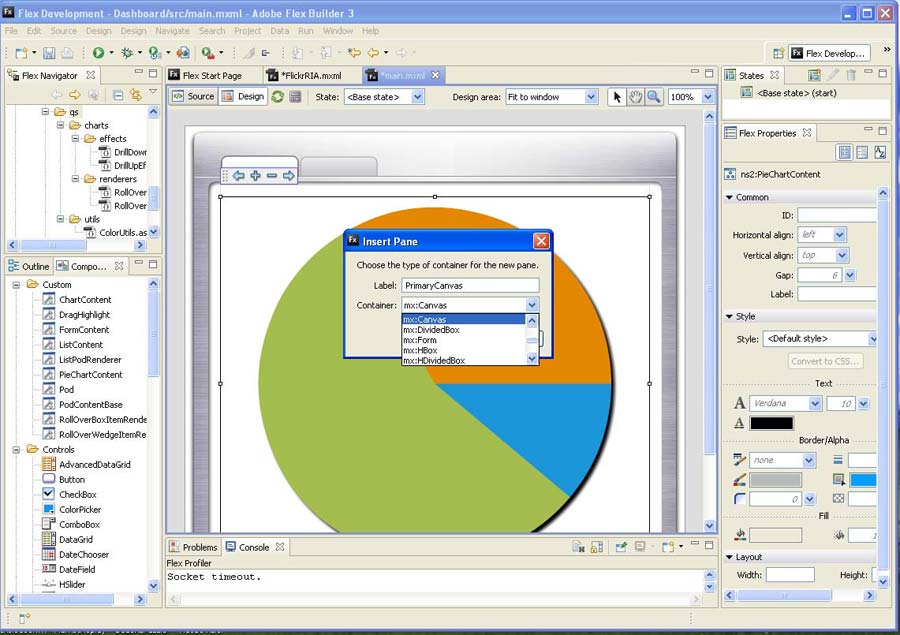Click the Debug bug icon
The width and height of the screenshot is (900, 635).
[x=127, y=53]
